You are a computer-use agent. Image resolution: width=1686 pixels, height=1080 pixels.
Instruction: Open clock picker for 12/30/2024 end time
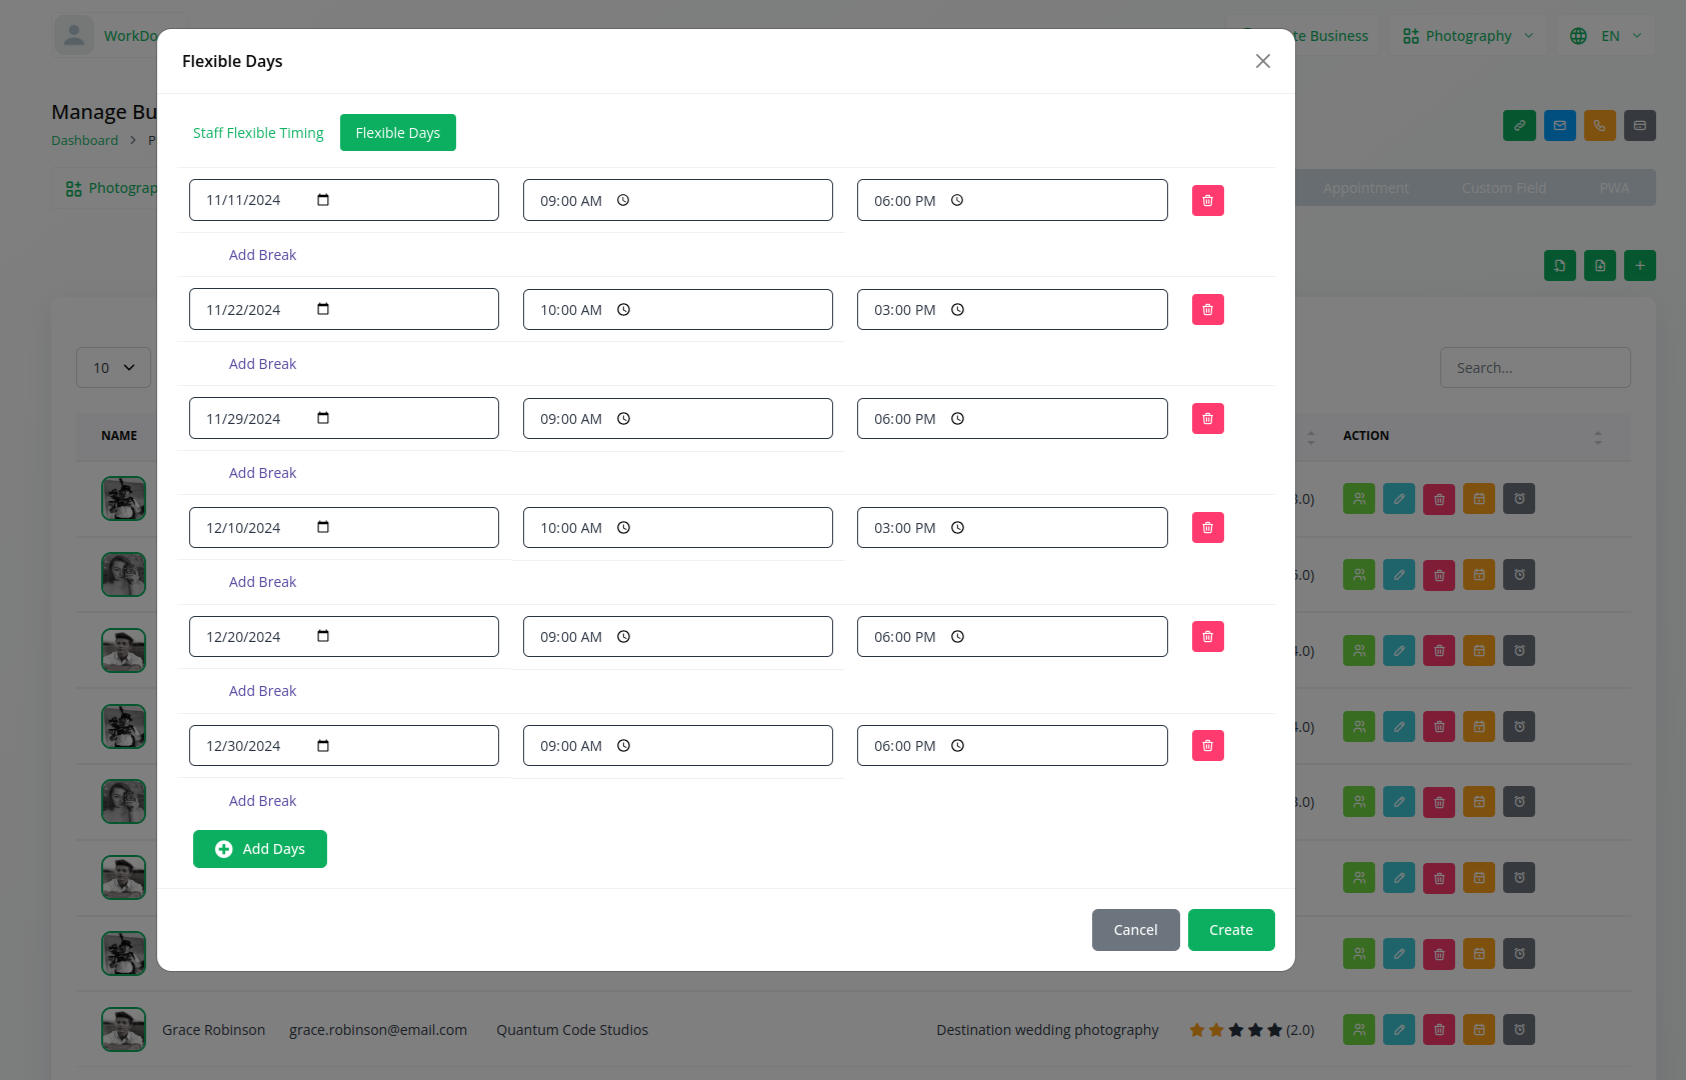pos(957,746)
